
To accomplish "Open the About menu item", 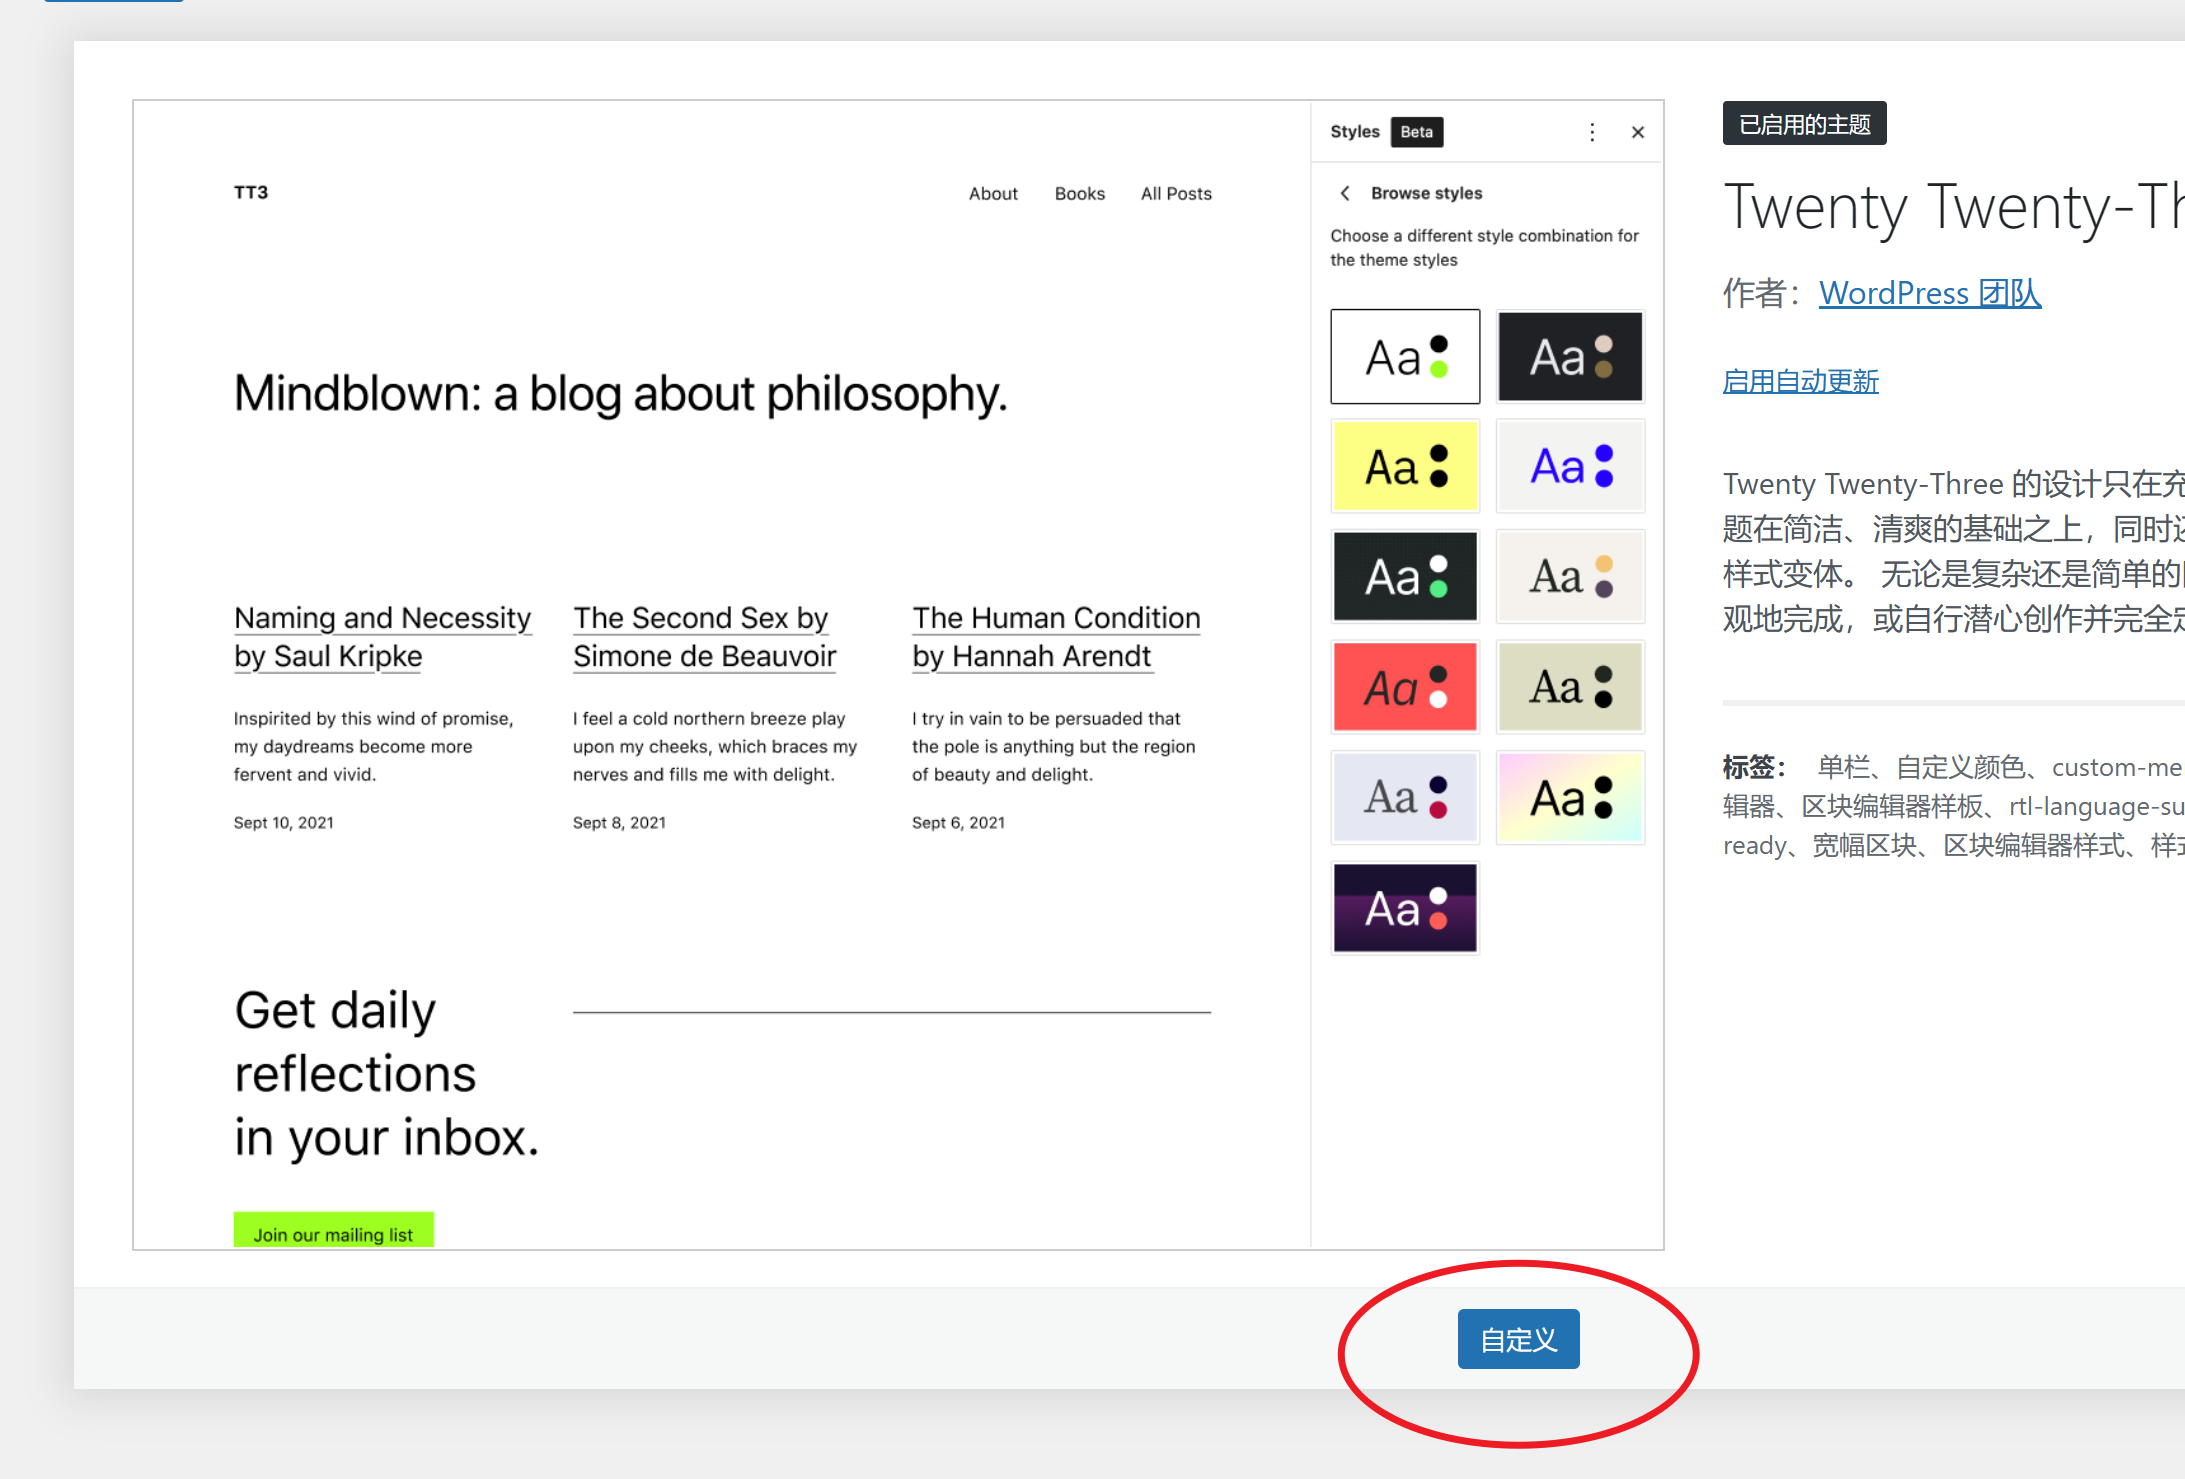I will tap(992, 194).
